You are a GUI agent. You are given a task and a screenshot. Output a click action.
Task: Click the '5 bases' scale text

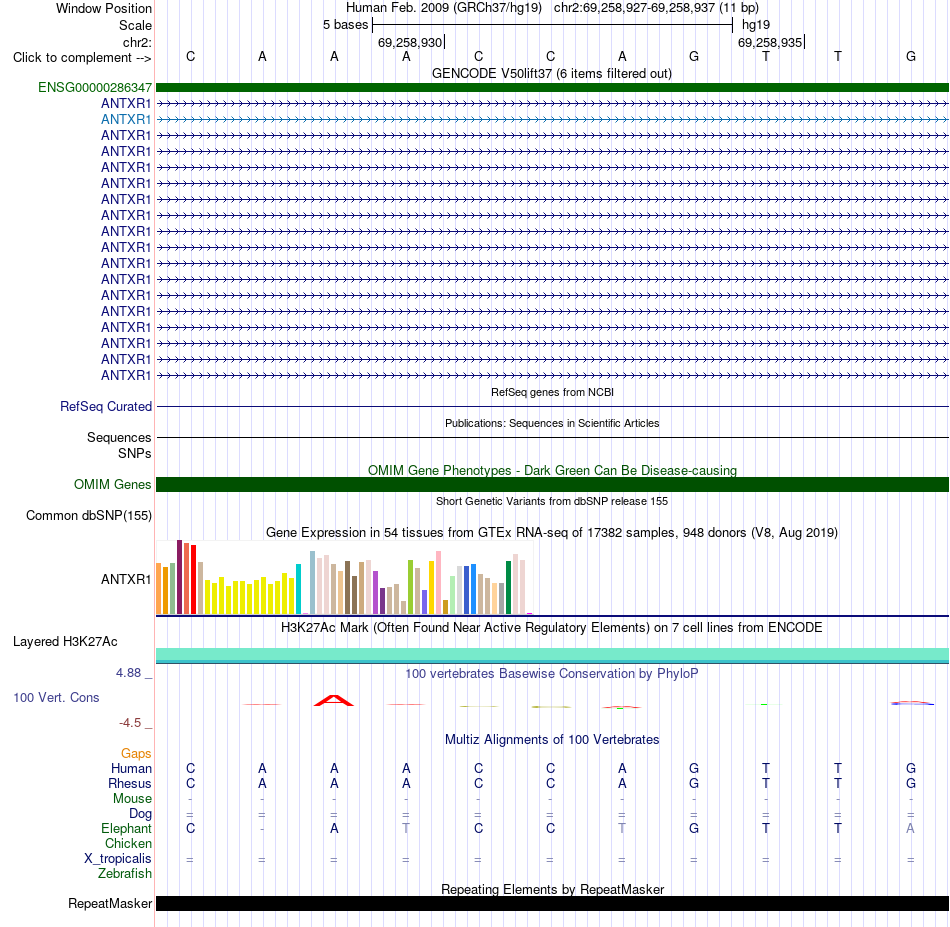coord(345,25)
